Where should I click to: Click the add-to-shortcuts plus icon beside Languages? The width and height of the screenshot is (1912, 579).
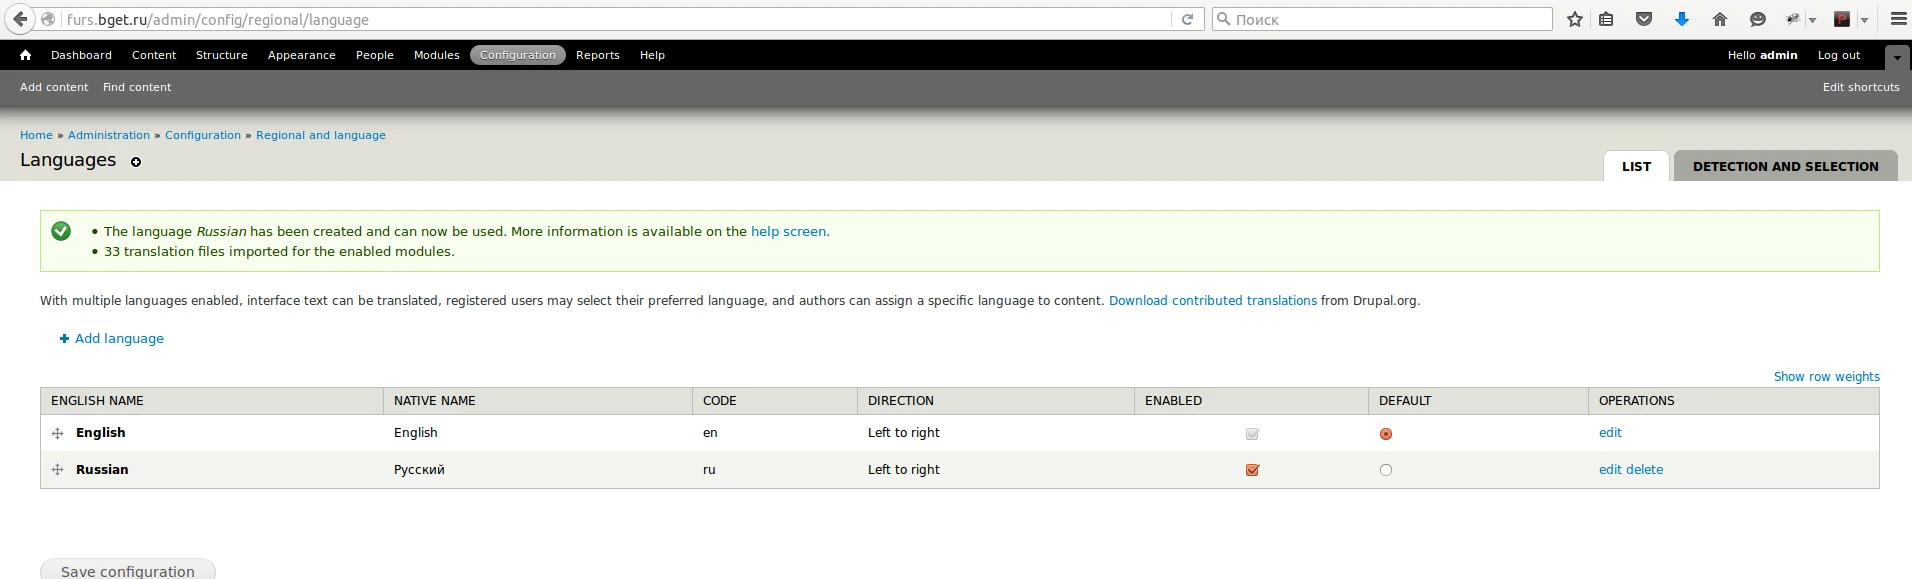pyautogui.click(x=136, y=162)
